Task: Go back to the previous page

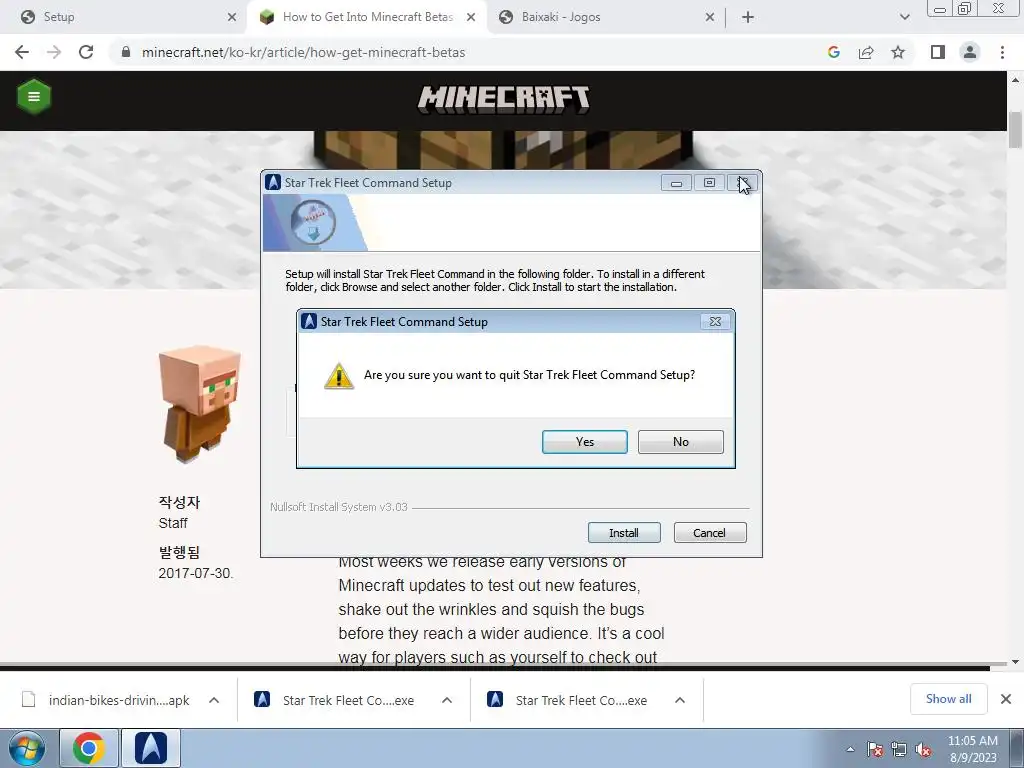Action: click(x=22, y=52)
